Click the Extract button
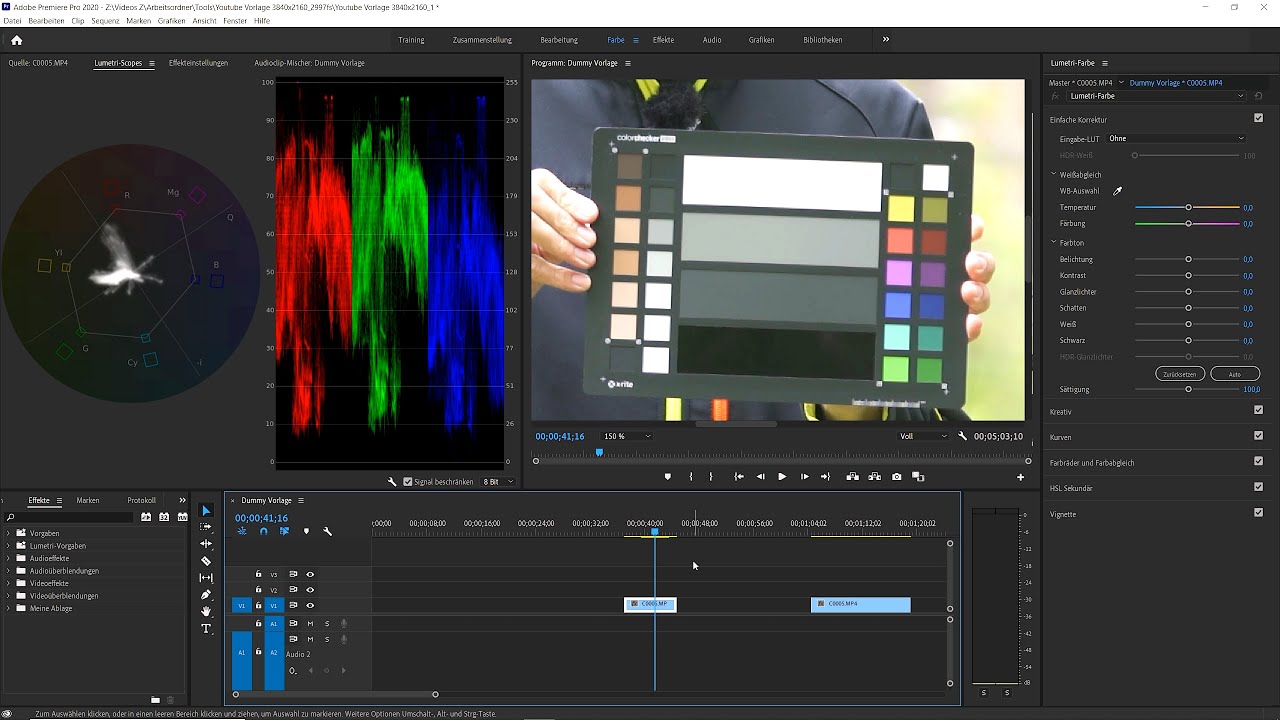Screen dimensions: 1280x720 874,477
